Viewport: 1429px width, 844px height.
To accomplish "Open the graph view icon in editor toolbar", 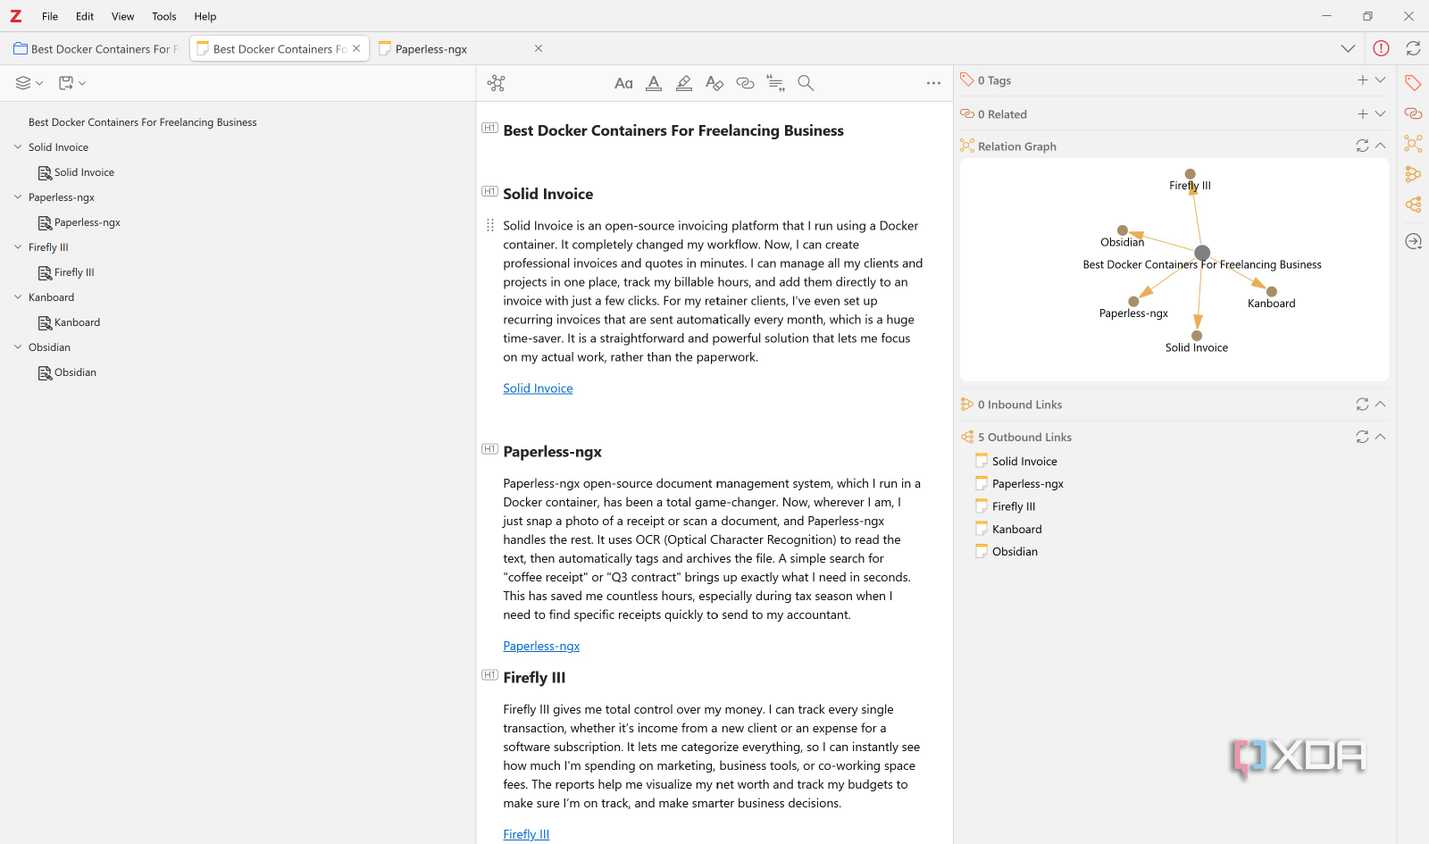I will click(496, 83).
